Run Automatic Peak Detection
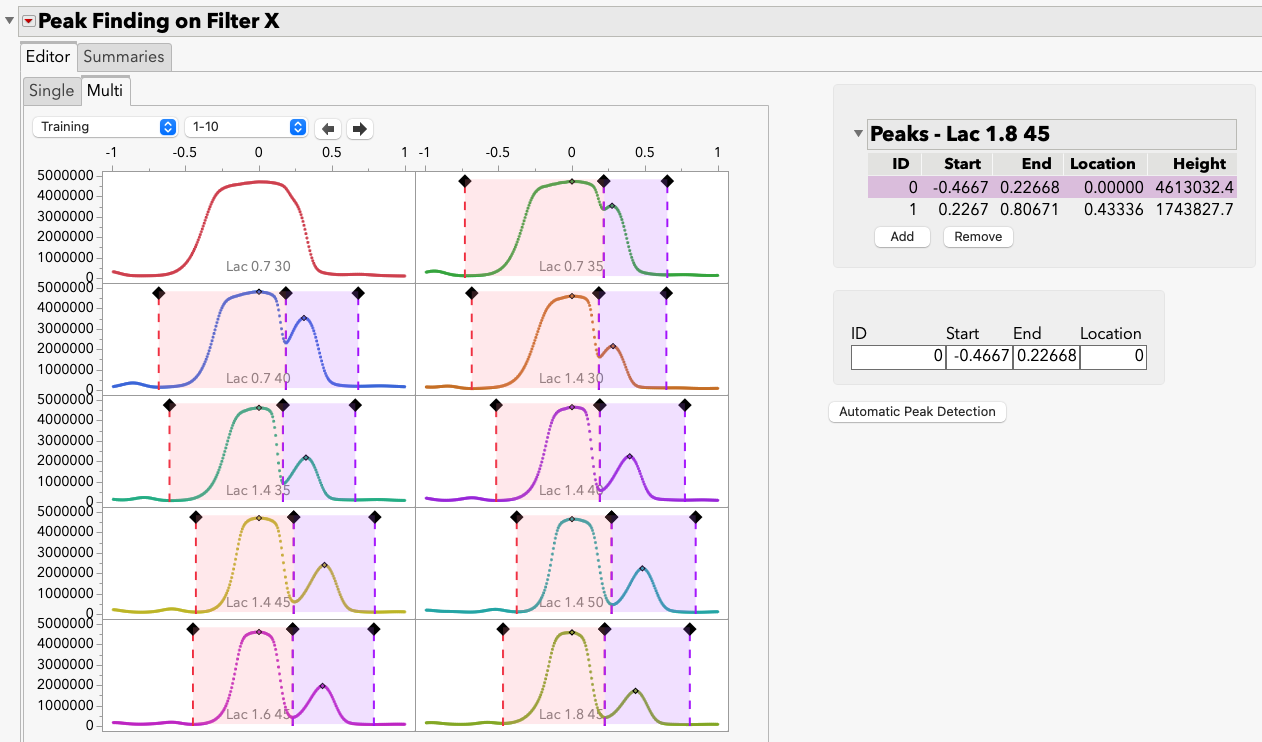This screenshot has width=1262, height=742. 916,412
